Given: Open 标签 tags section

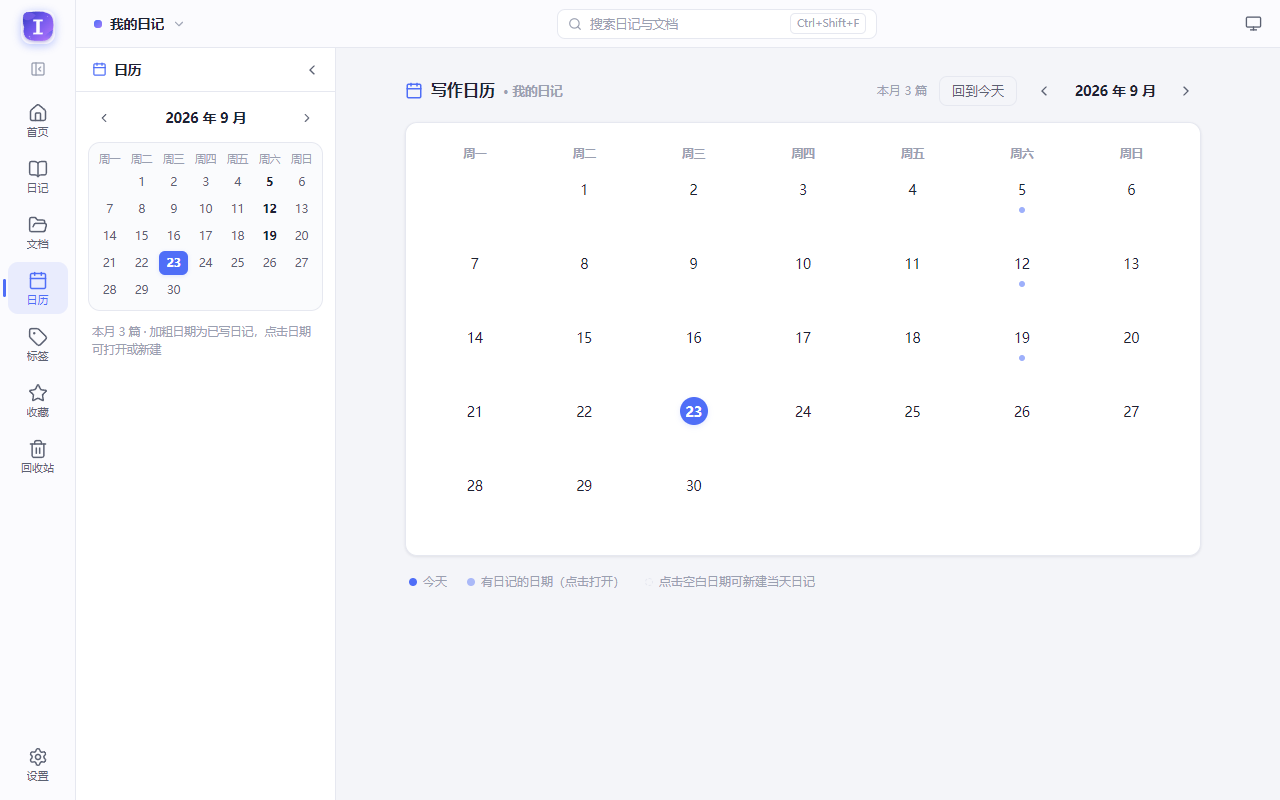Looking at the screenshot, I should [x=38, y=344].
